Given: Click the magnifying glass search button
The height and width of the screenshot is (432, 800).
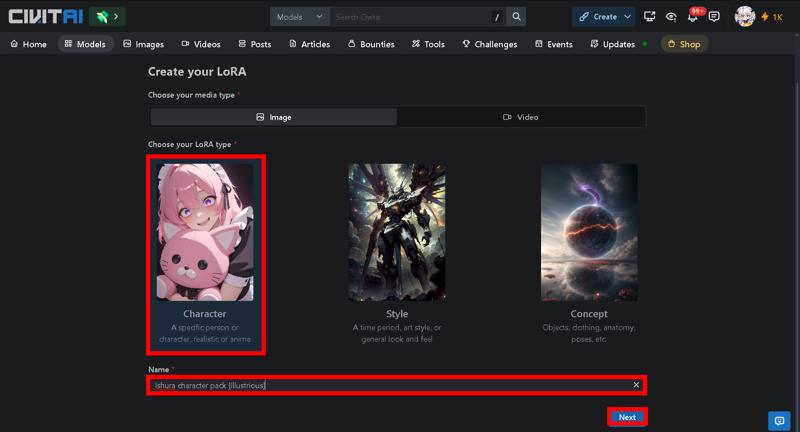Looking at the screenshot, I should (x=516, y=17).
